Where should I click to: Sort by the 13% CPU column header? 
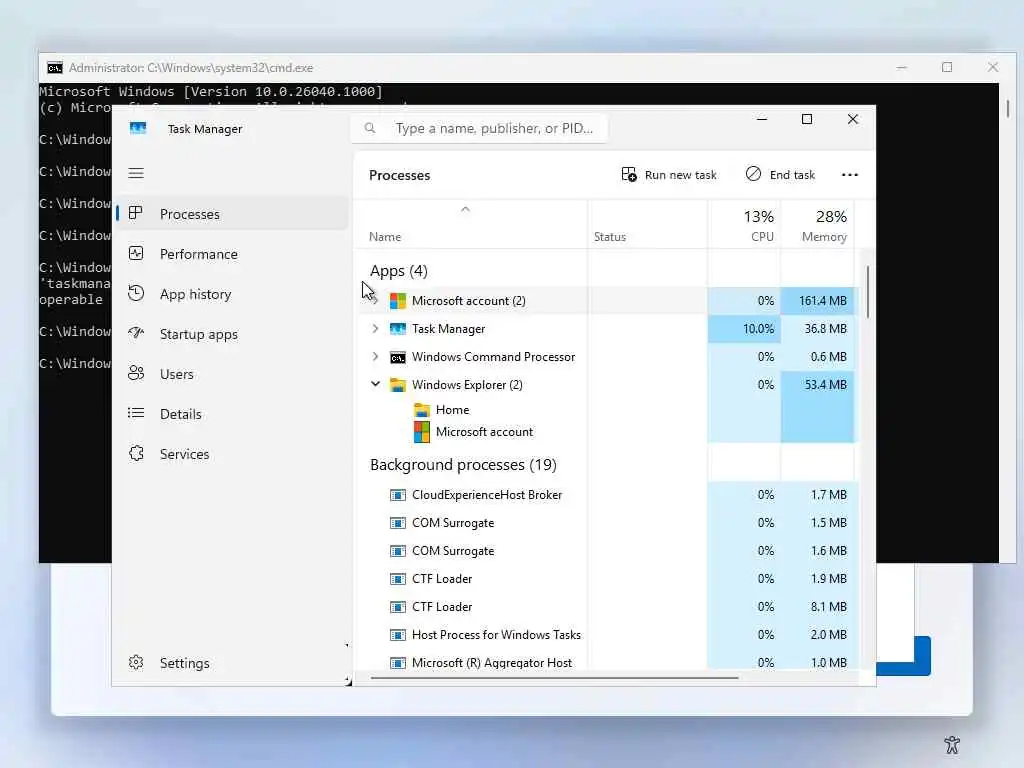[x=744, y=225]
